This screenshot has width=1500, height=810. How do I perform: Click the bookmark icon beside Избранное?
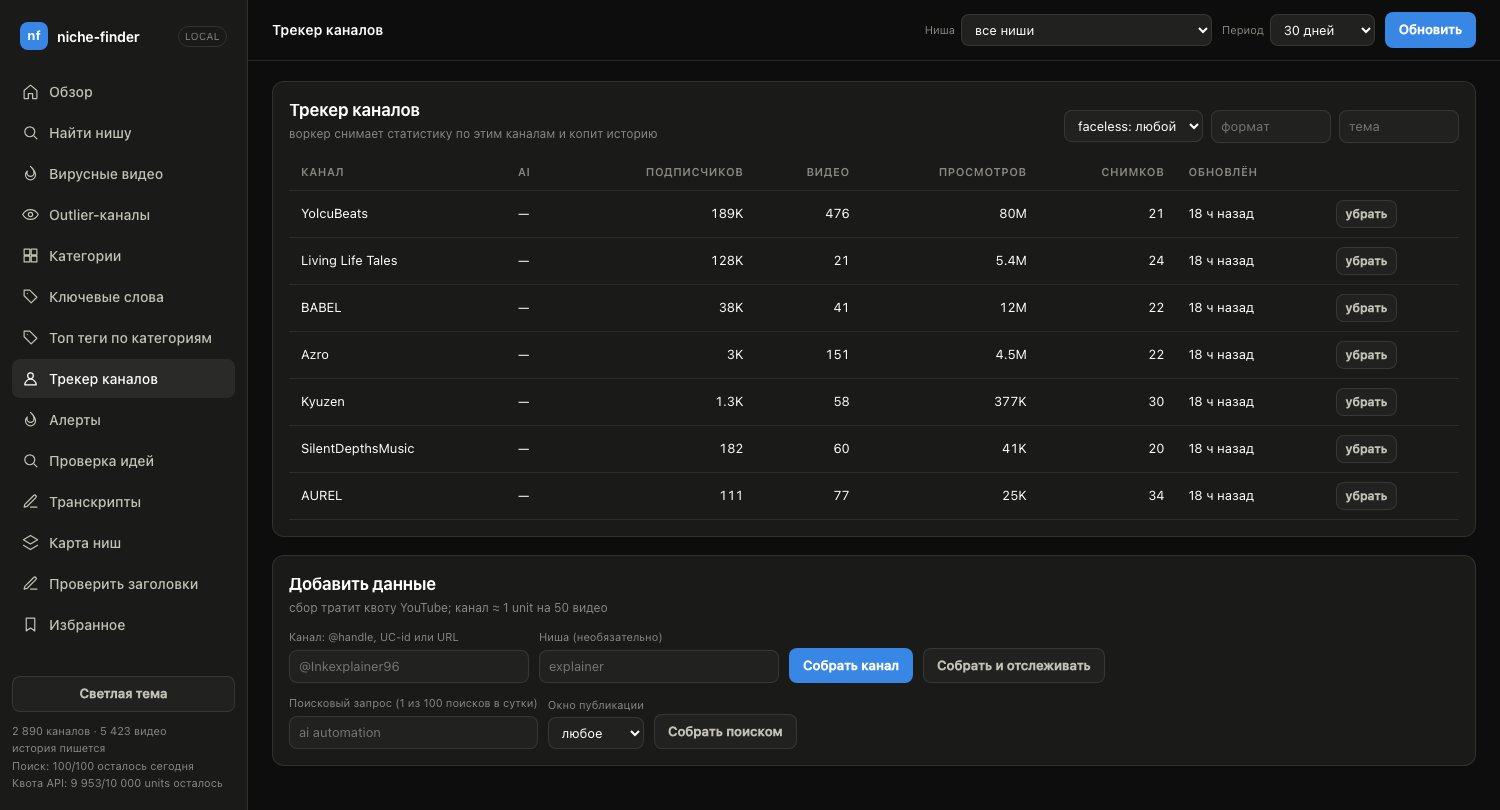point(30,625)
